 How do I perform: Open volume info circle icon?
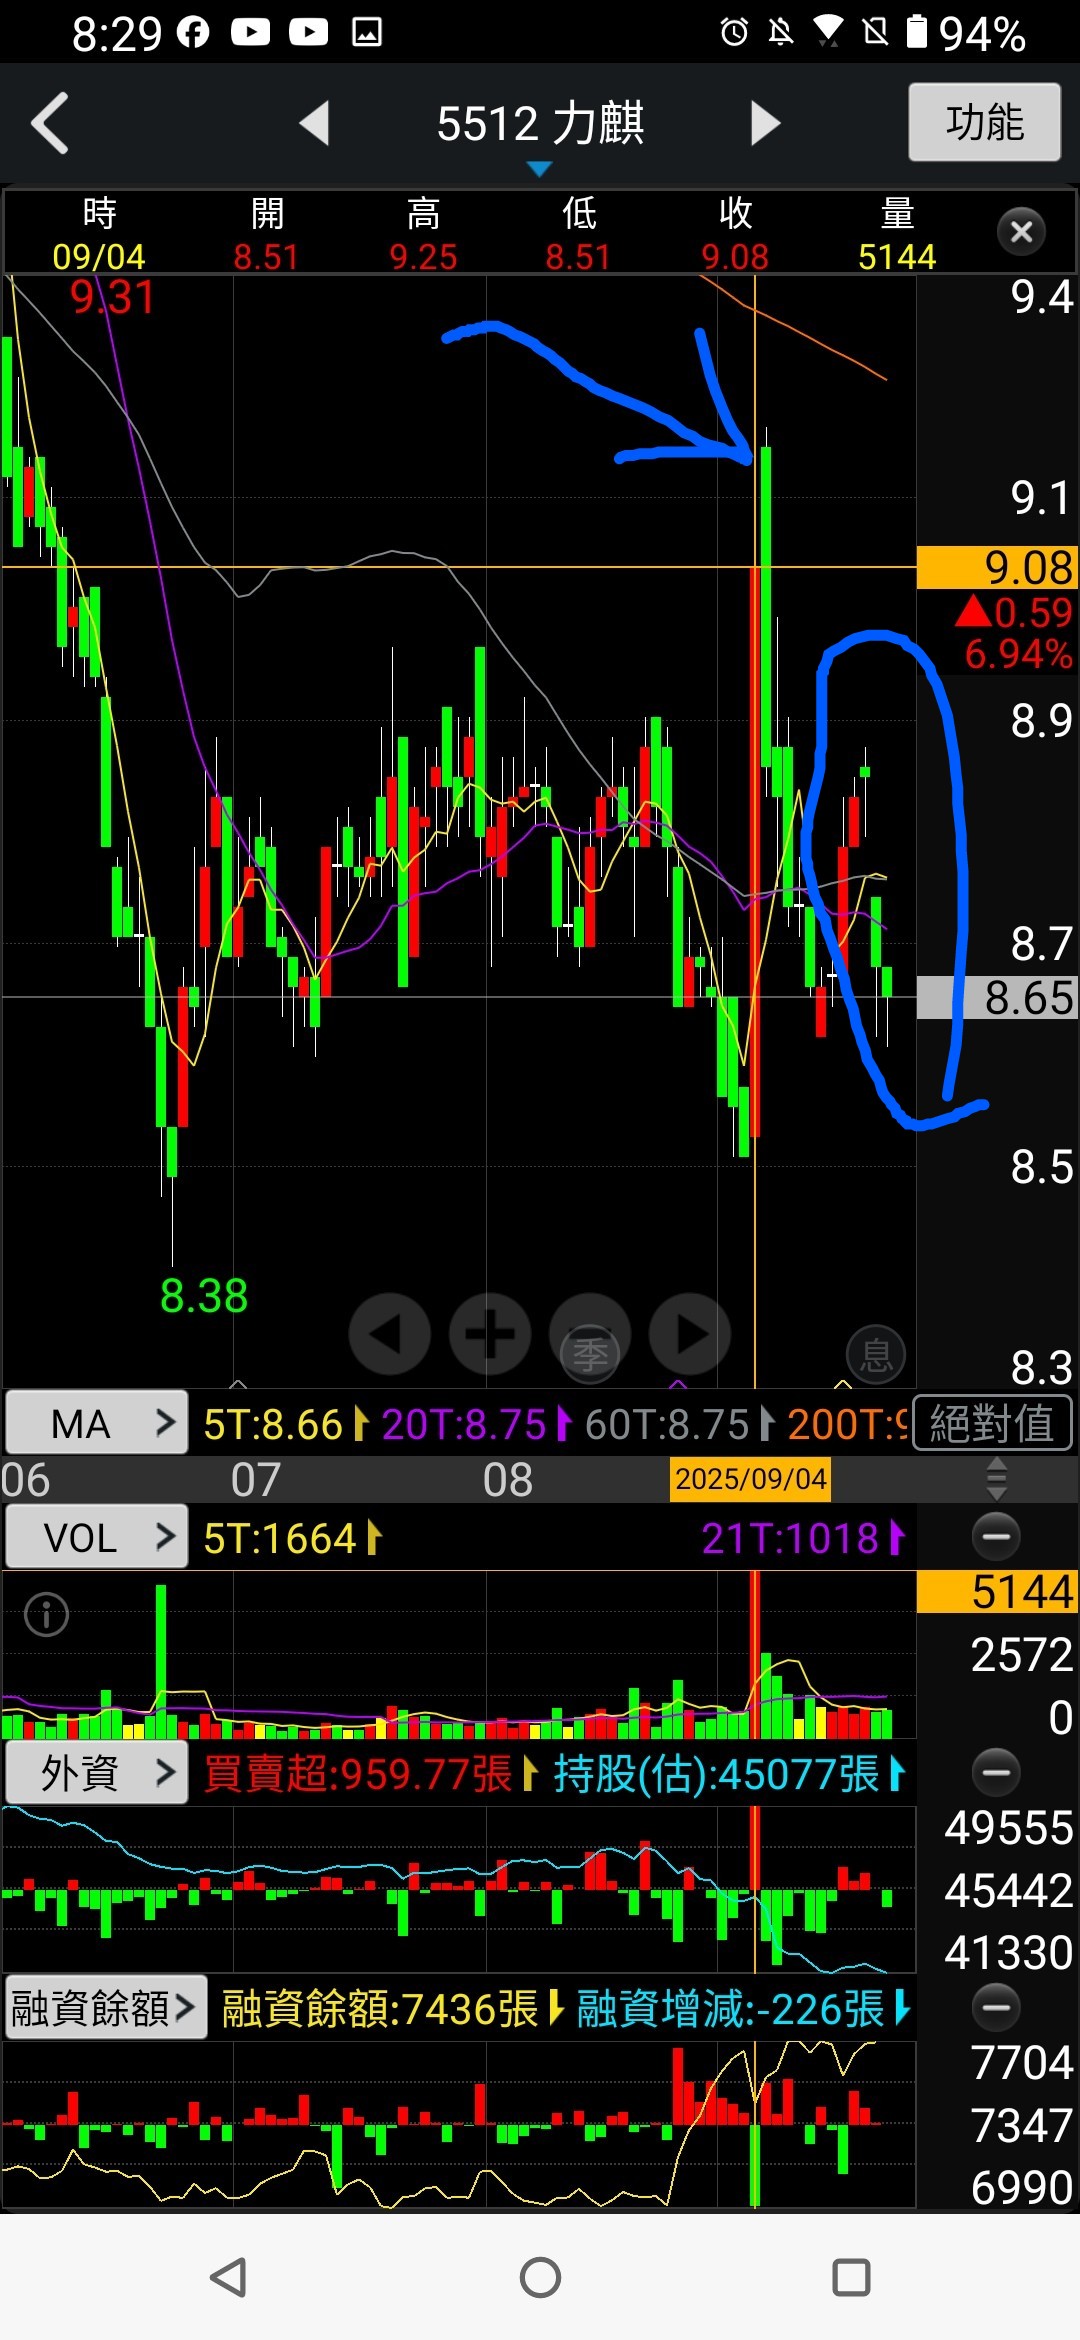[x=46, y=1614]
